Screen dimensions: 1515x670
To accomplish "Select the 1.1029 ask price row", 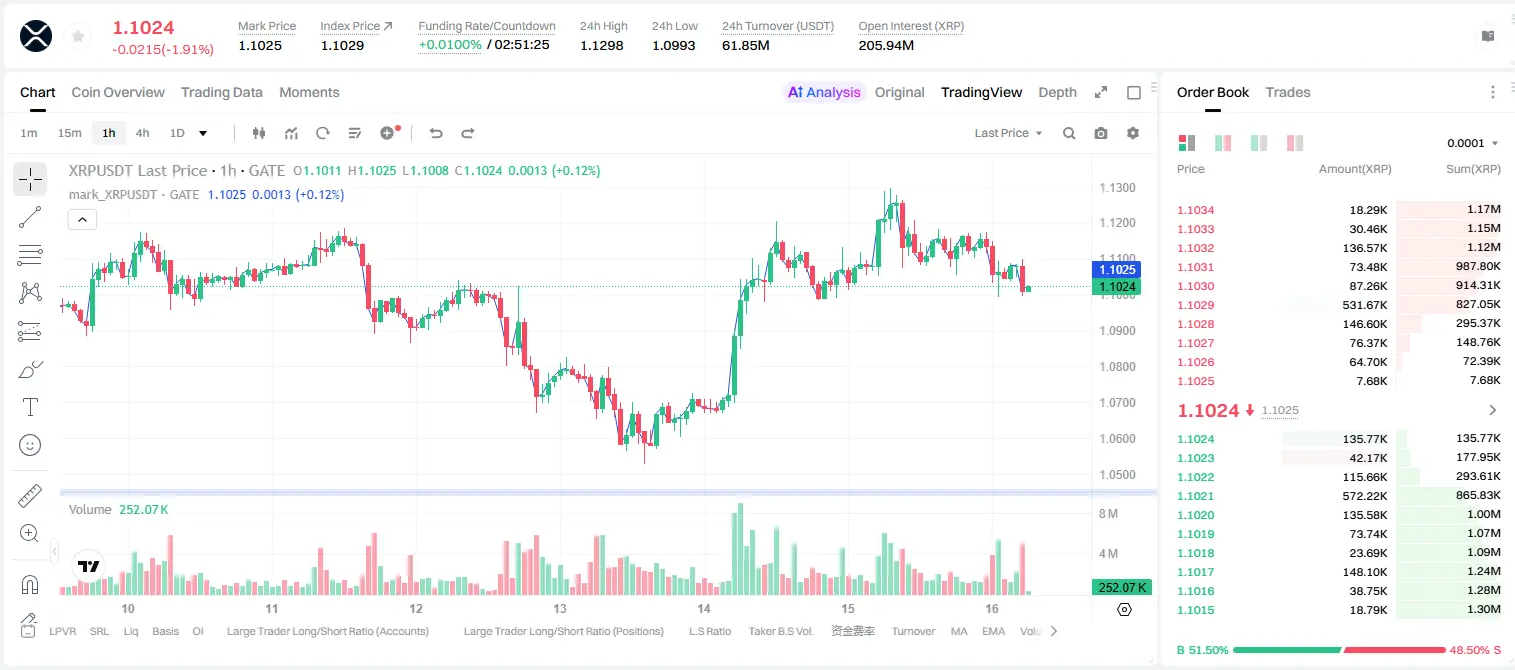I will click(x=1339, y=305).
